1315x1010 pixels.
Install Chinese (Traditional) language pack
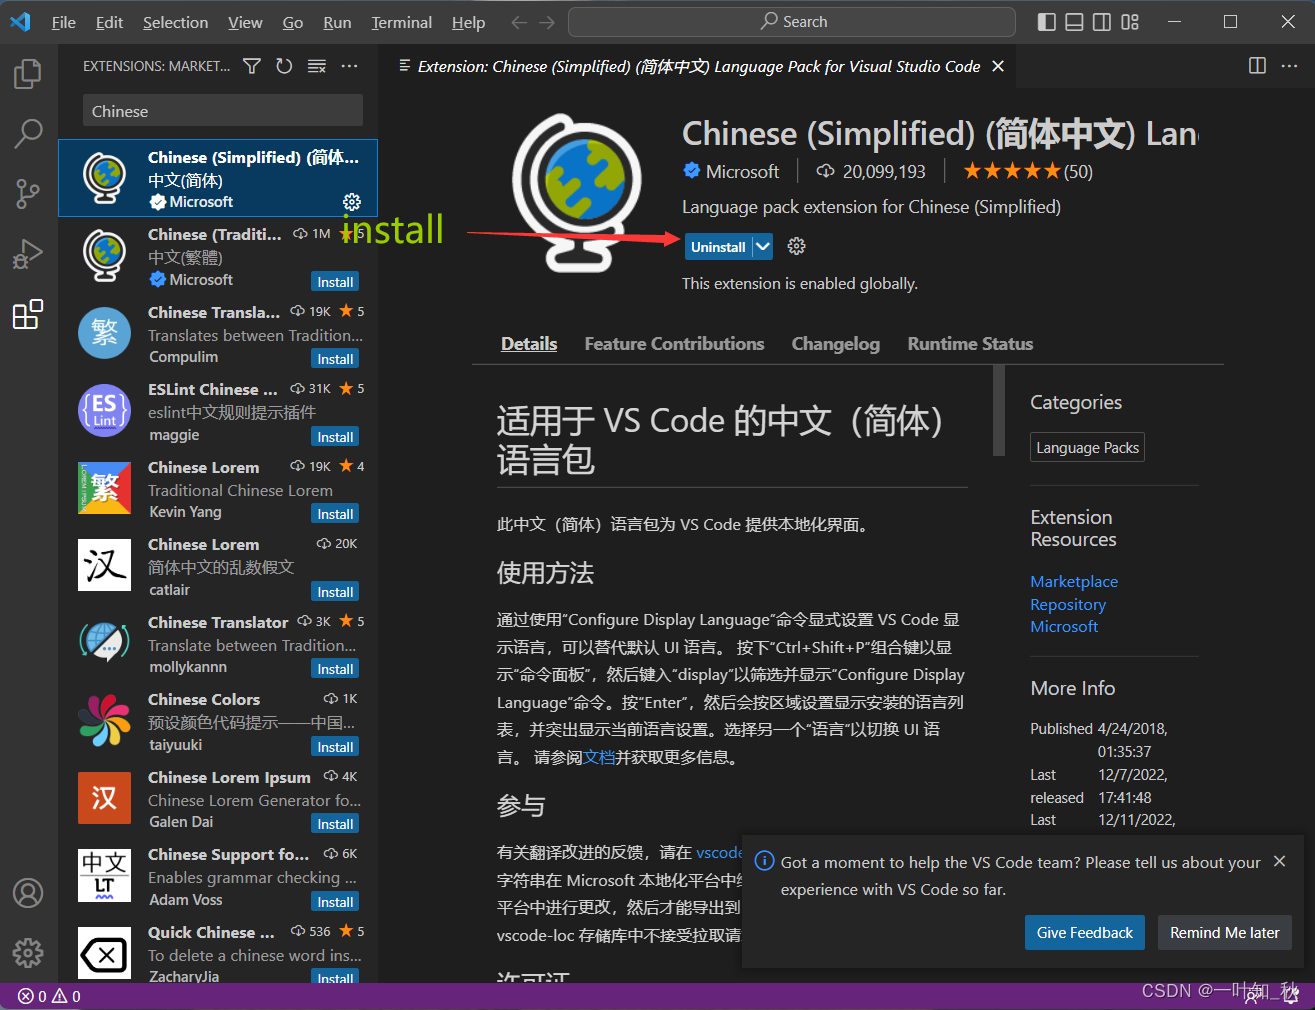pyautogui.click(x=335, y=282)
